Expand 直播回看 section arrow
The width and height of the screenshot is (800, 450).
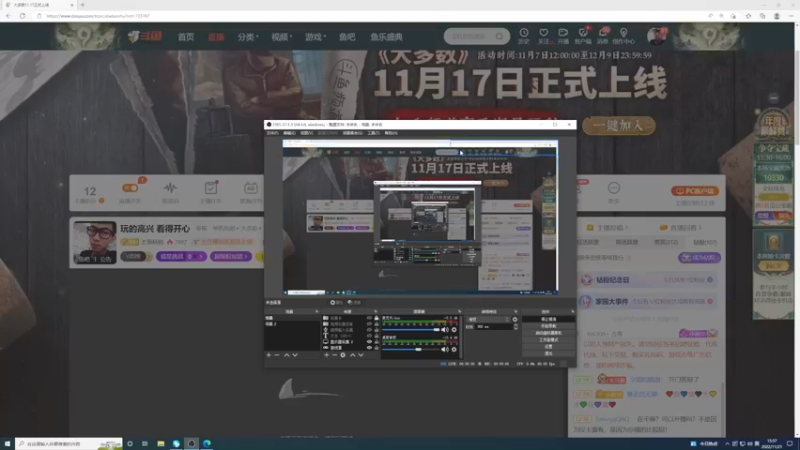click(x=700, y=228)
